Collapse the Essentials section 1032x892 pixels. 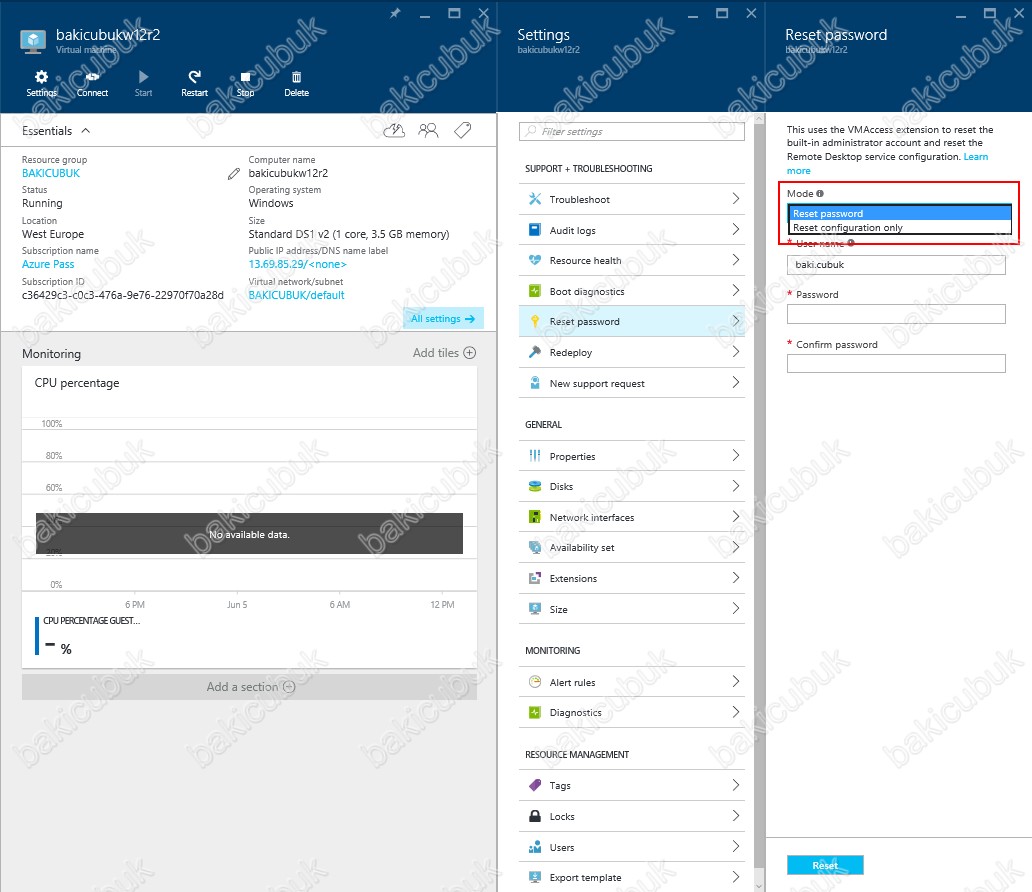pos(86,130)
